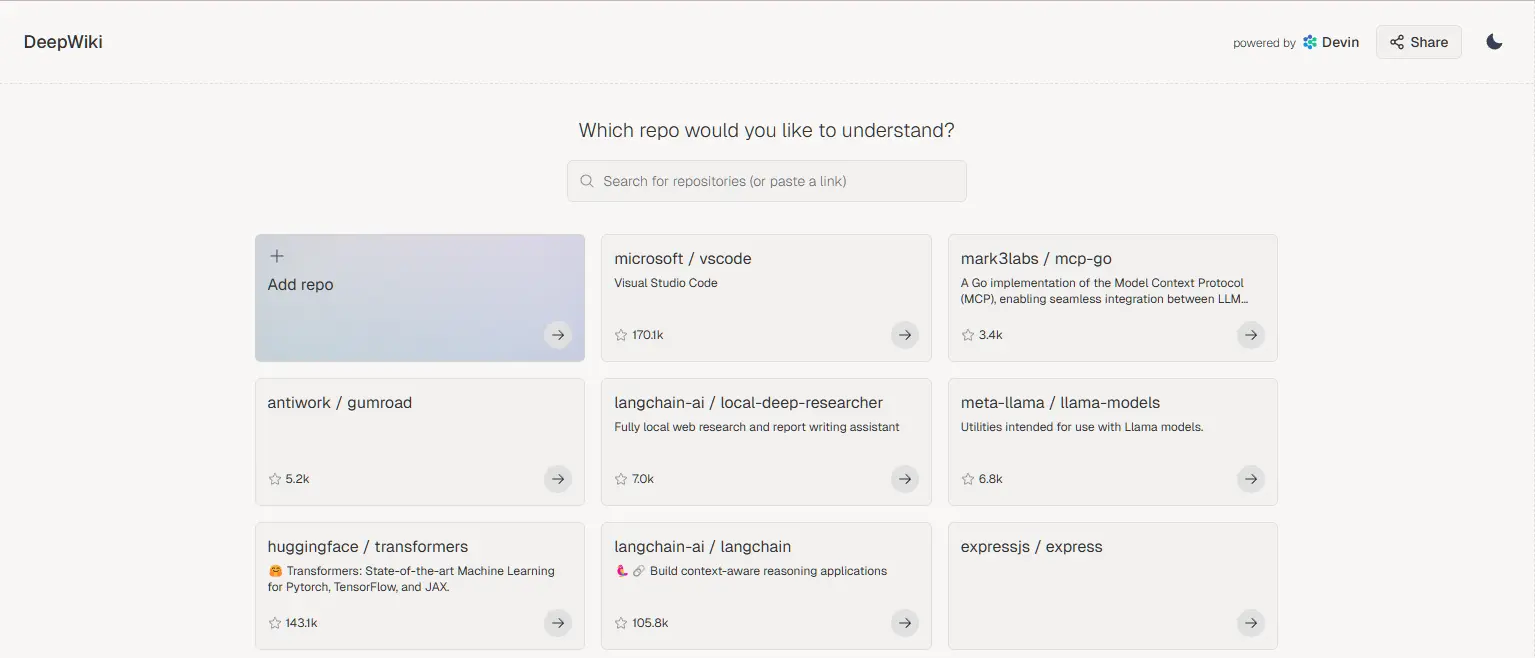Click the star icon on gumroad card
The width and height of the screenshot is (1535, 658).
click(x=274, y=479)
